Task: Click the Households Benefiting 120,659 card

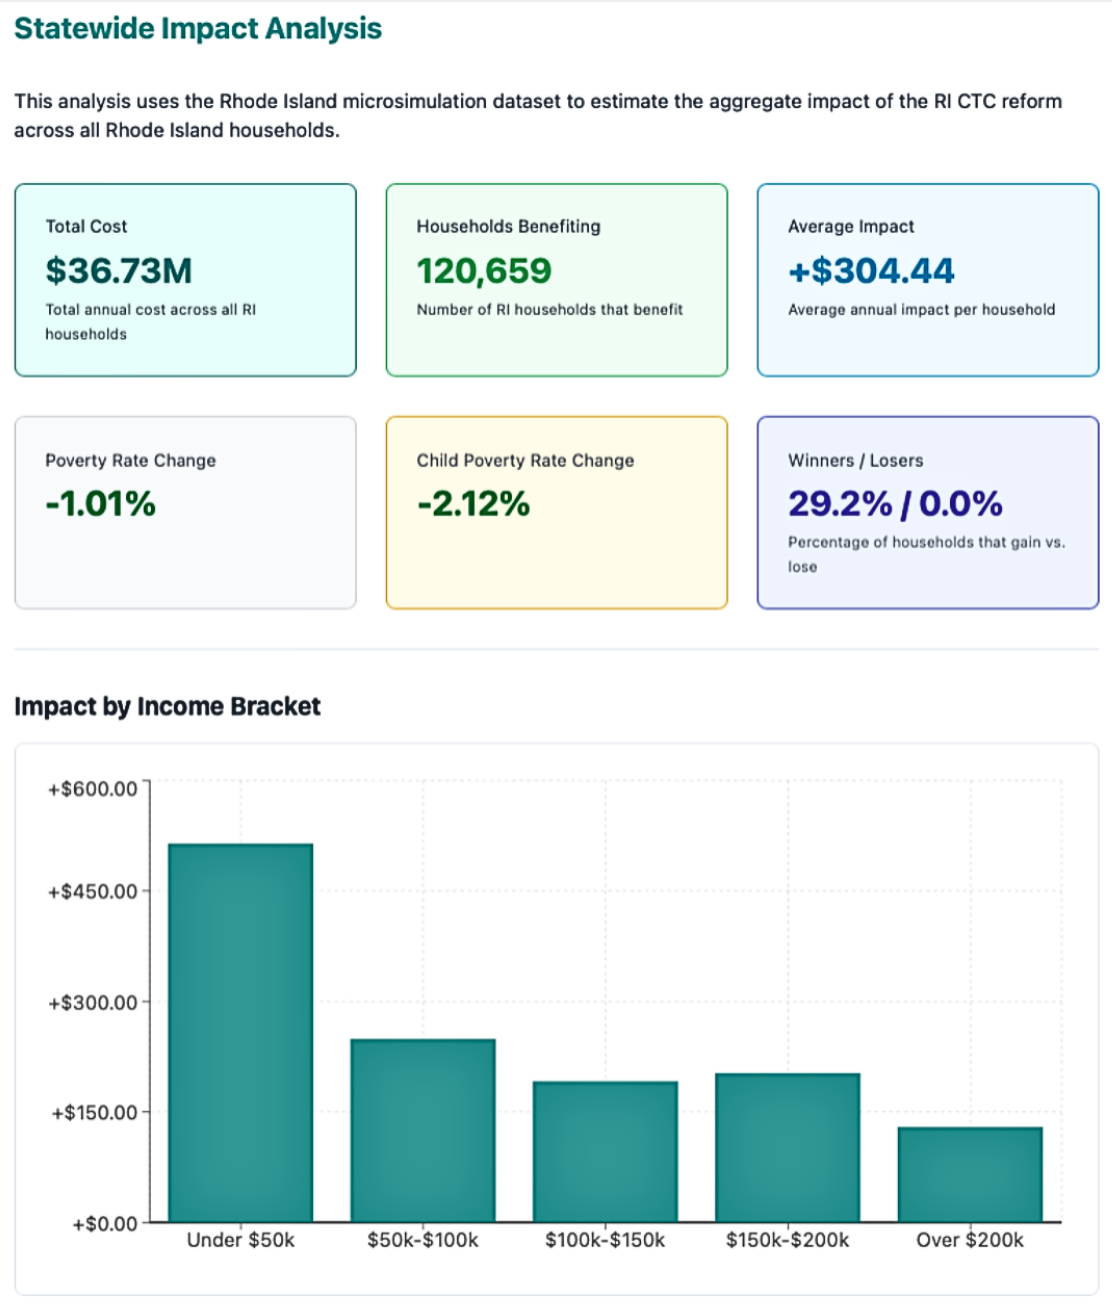Action: [556, 280]
